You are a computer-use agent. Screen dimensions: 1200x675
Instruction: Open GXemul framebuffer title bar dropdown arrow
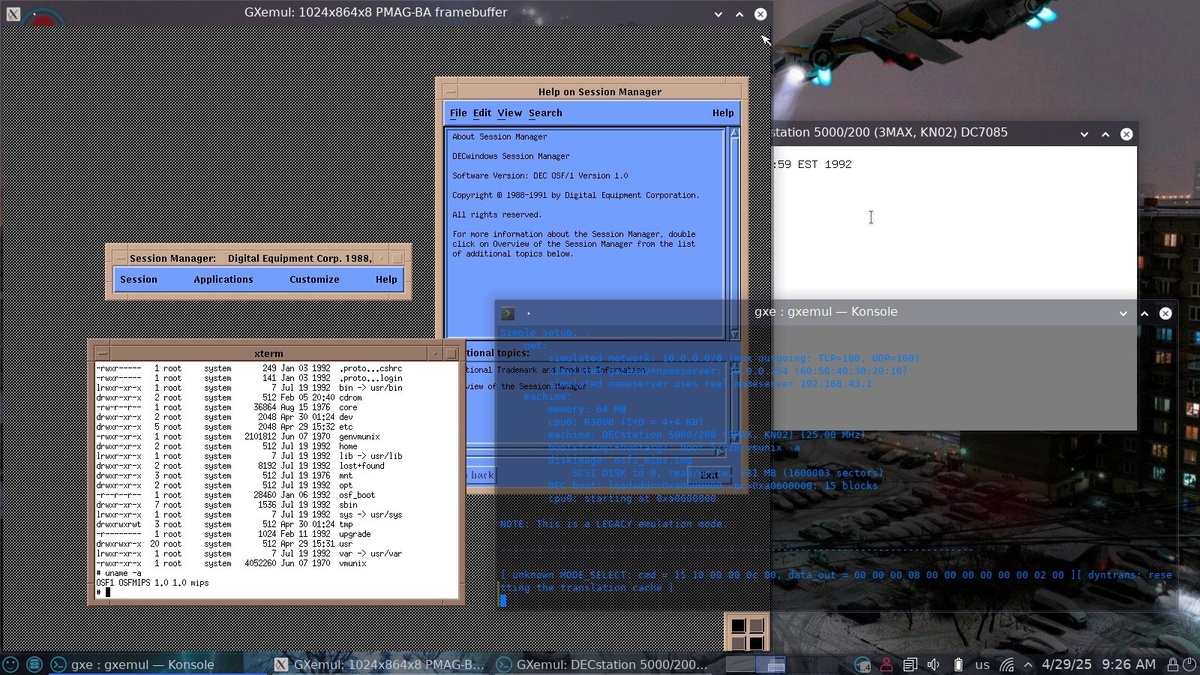718,14
